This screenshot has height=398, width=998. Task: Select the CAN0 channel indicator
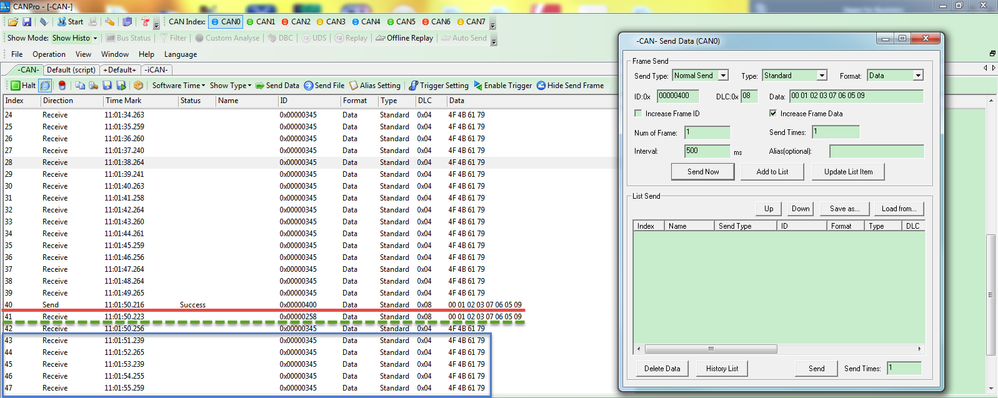(226, 22)
